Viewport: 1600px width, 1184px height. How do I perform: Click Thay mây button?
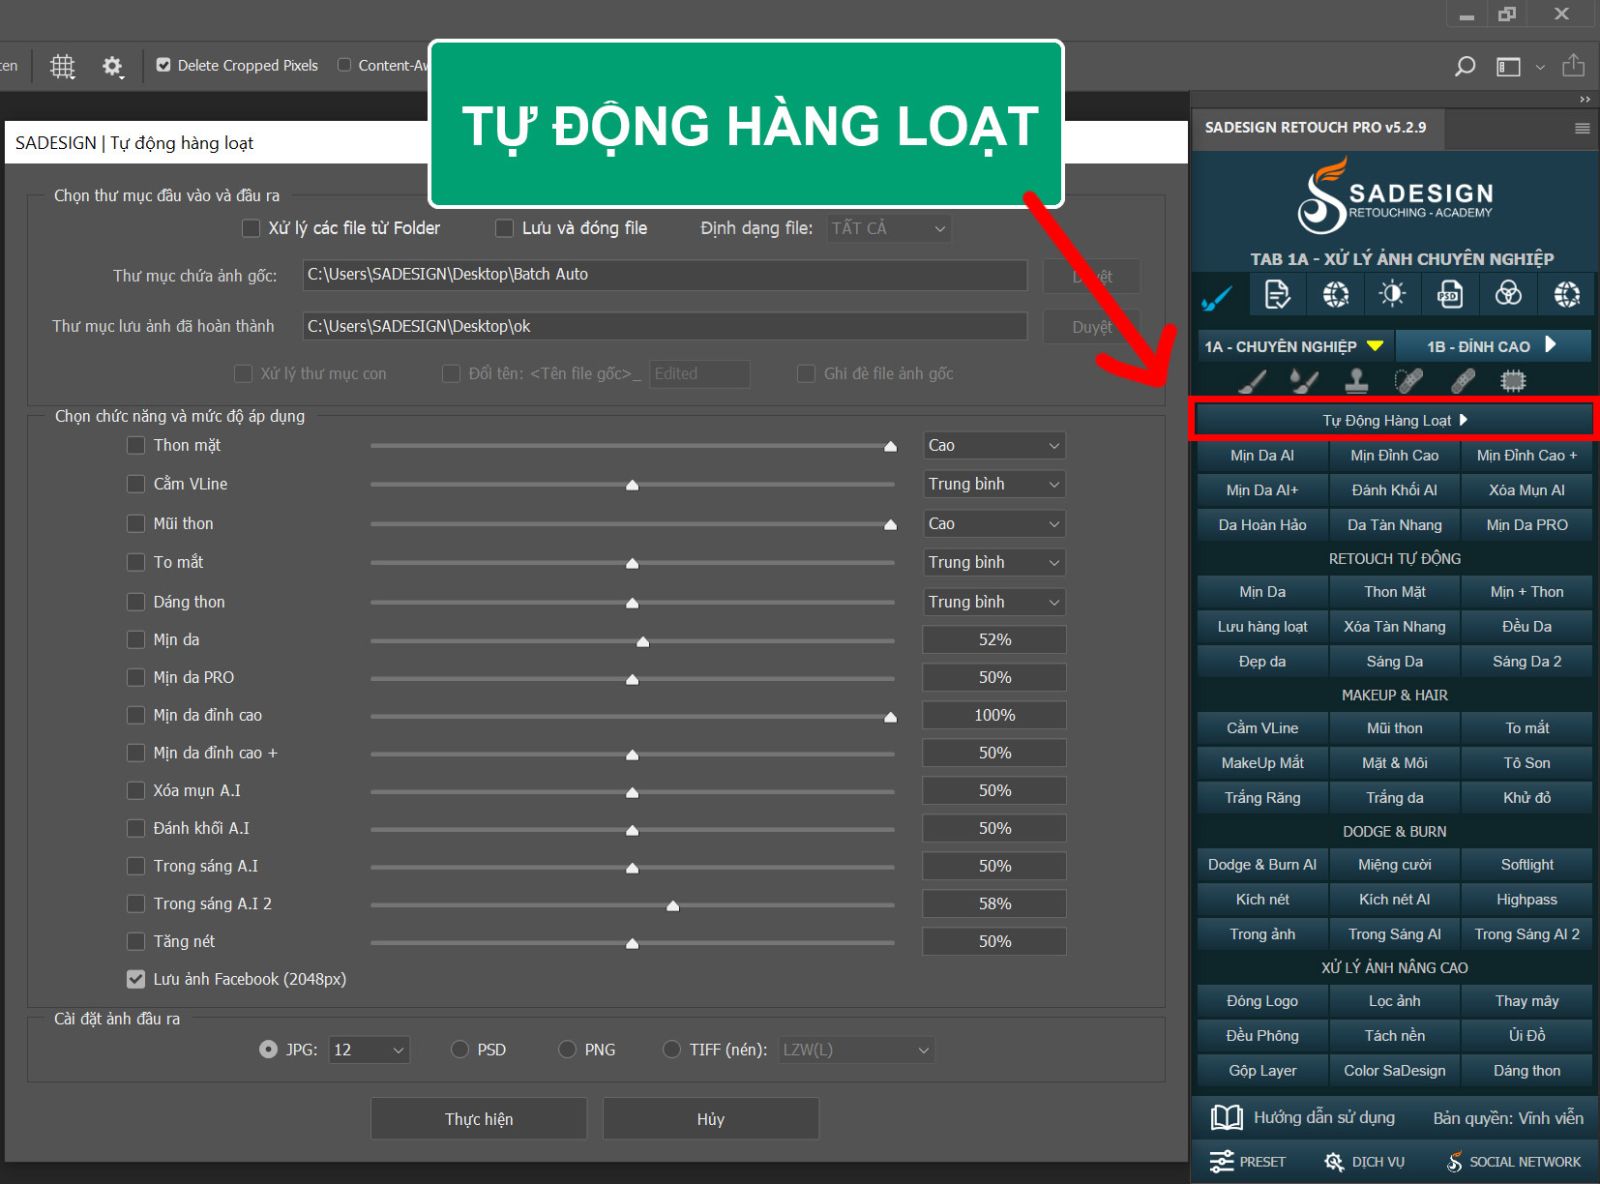coord(1527,1000)
